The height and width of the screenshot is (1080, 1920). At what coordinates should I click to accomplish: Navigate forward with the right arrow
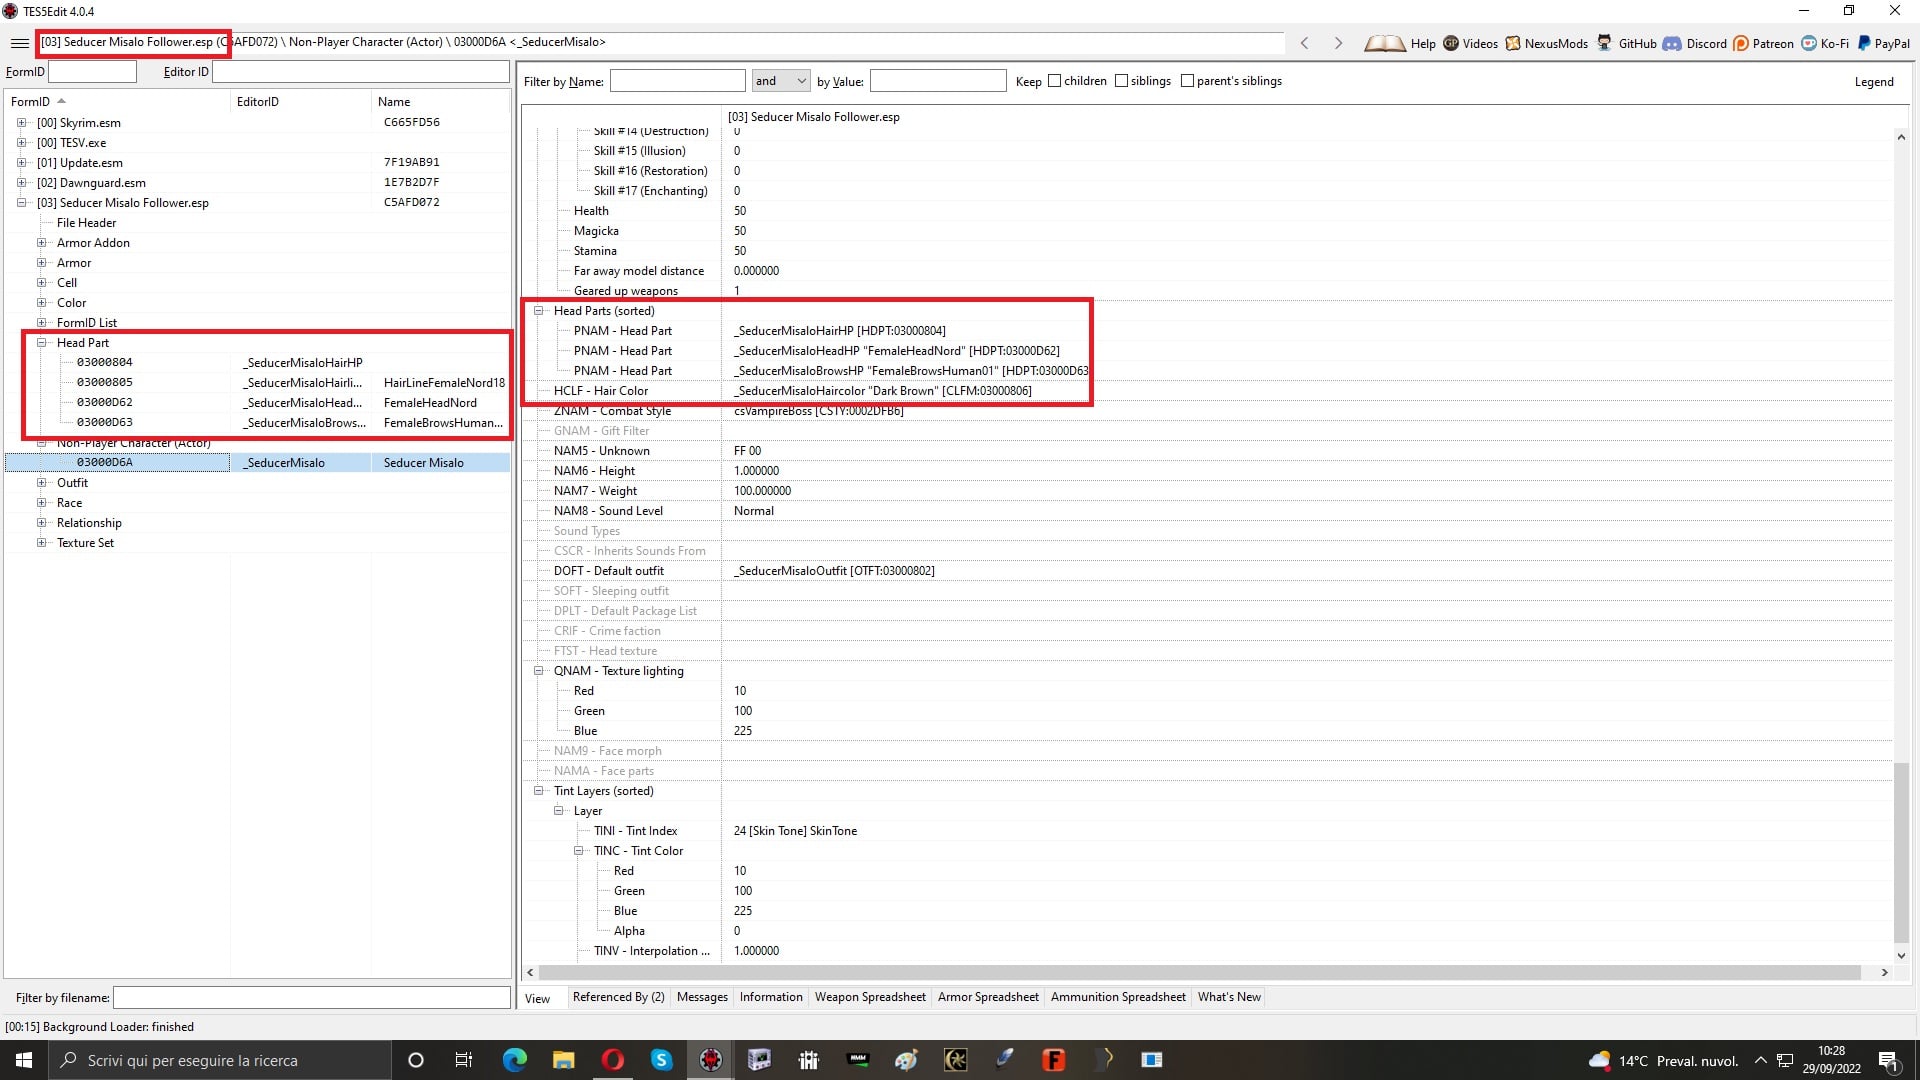coord(1338,43)
